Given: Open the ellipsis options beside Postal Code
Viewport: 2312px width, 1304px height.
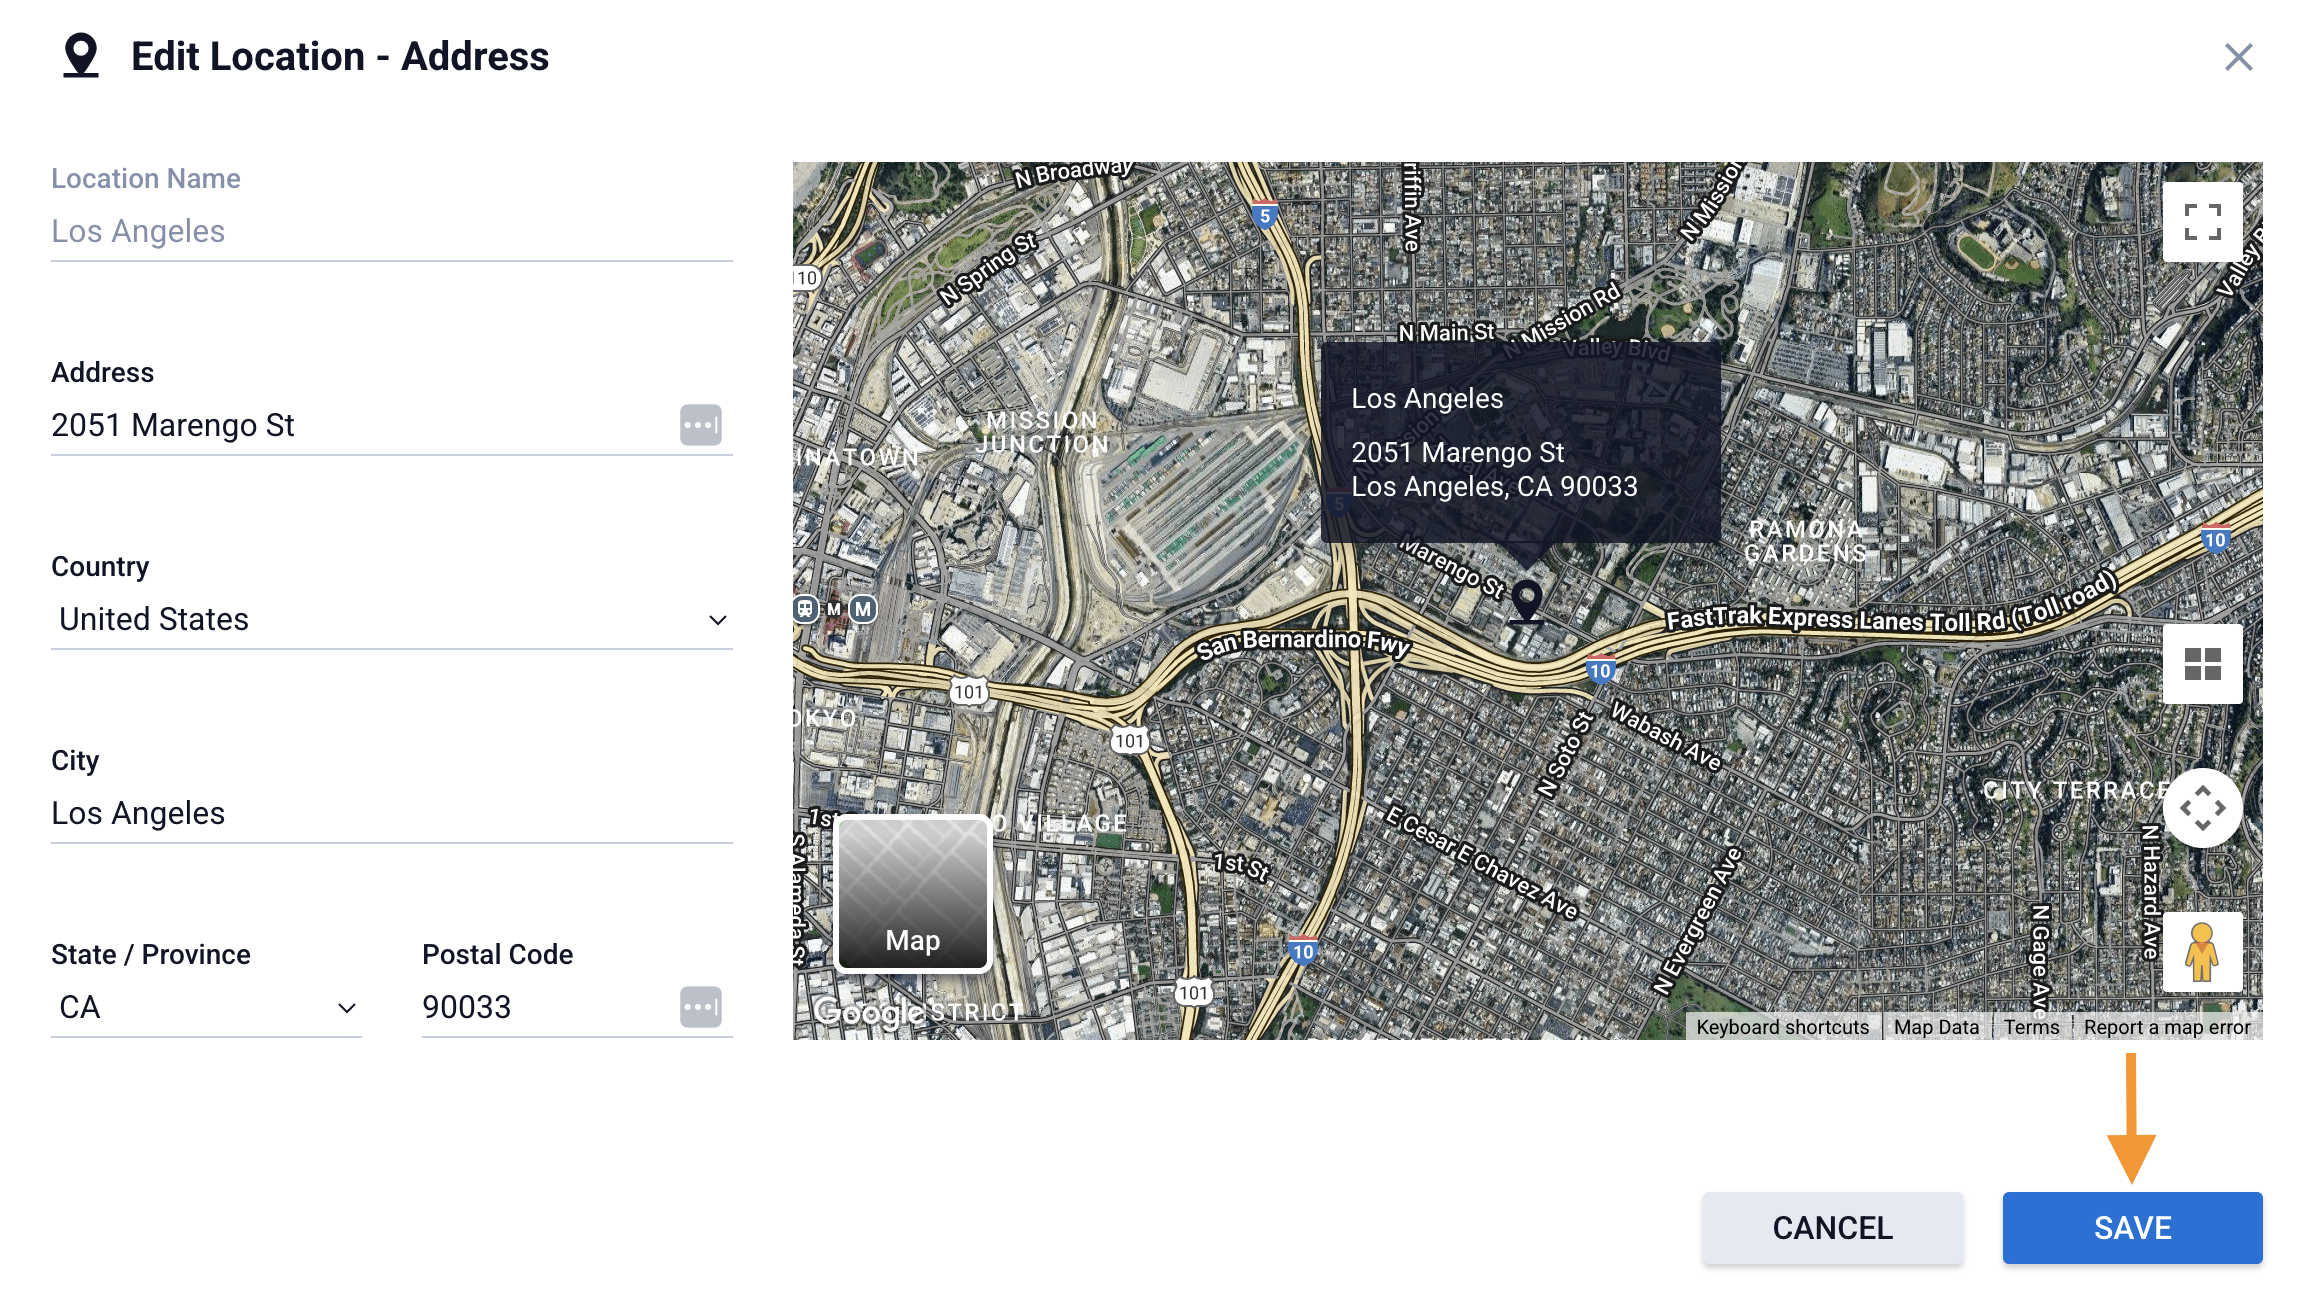Looking at the screenshot, I should tap(701, 1007).
